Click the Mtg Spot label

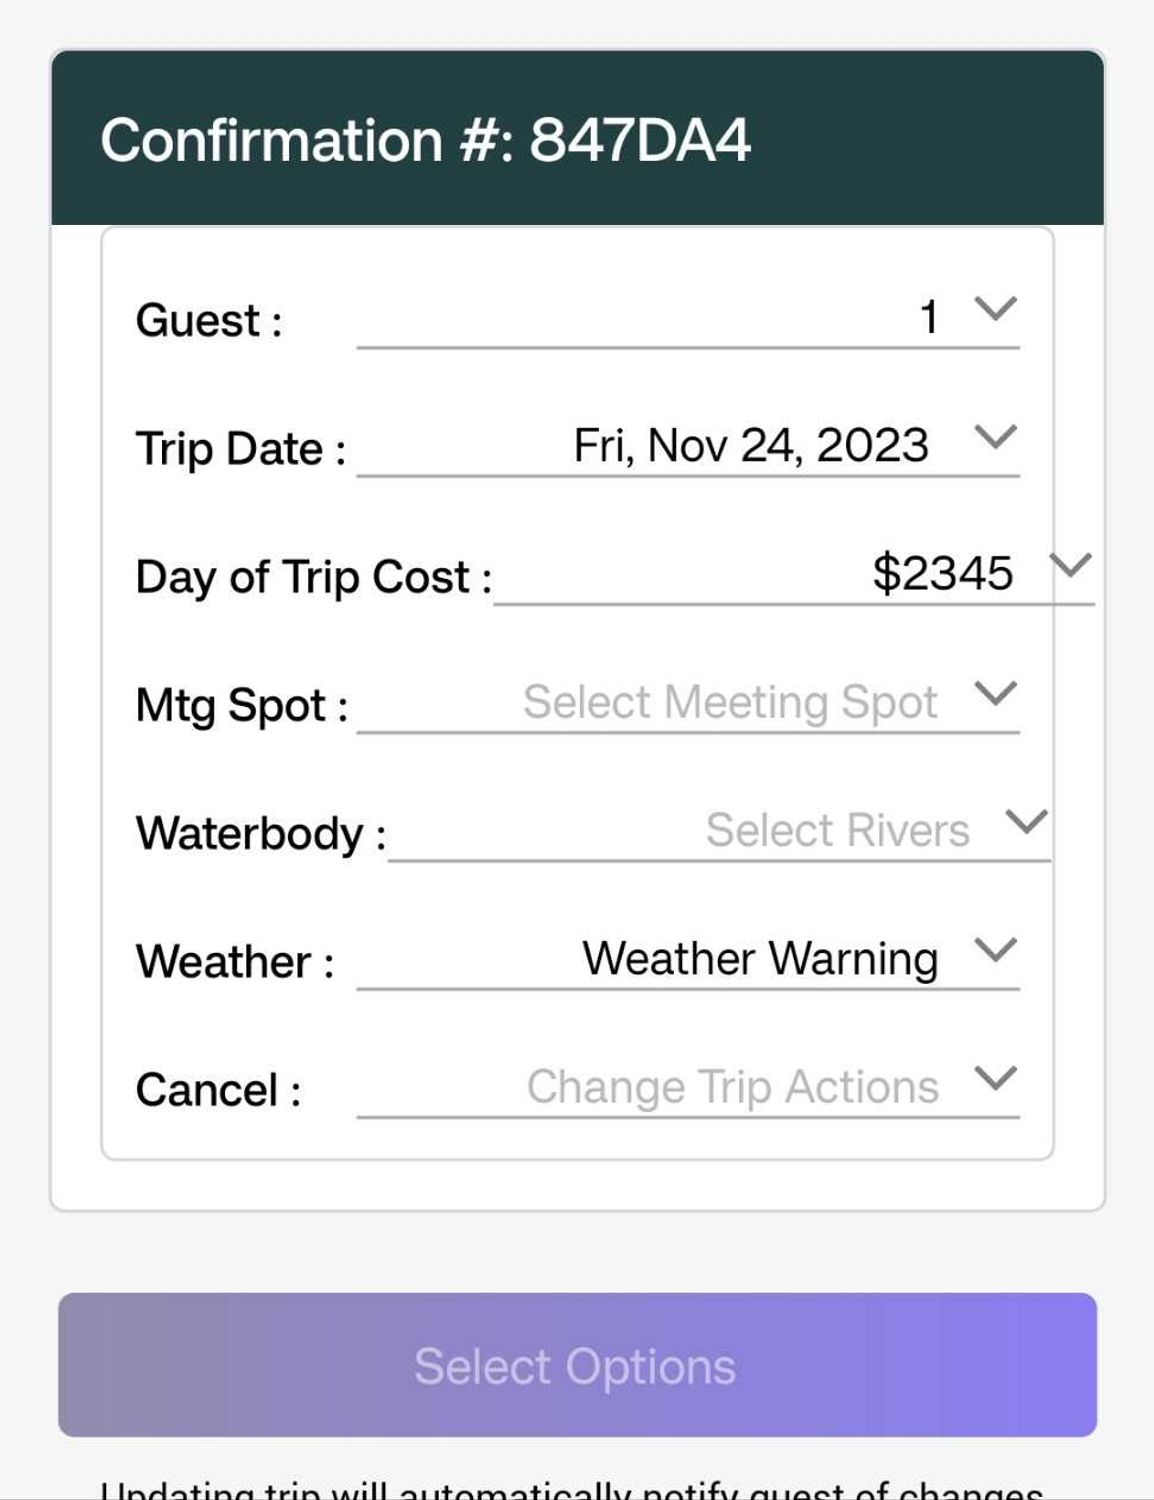[x=241, y=706]
